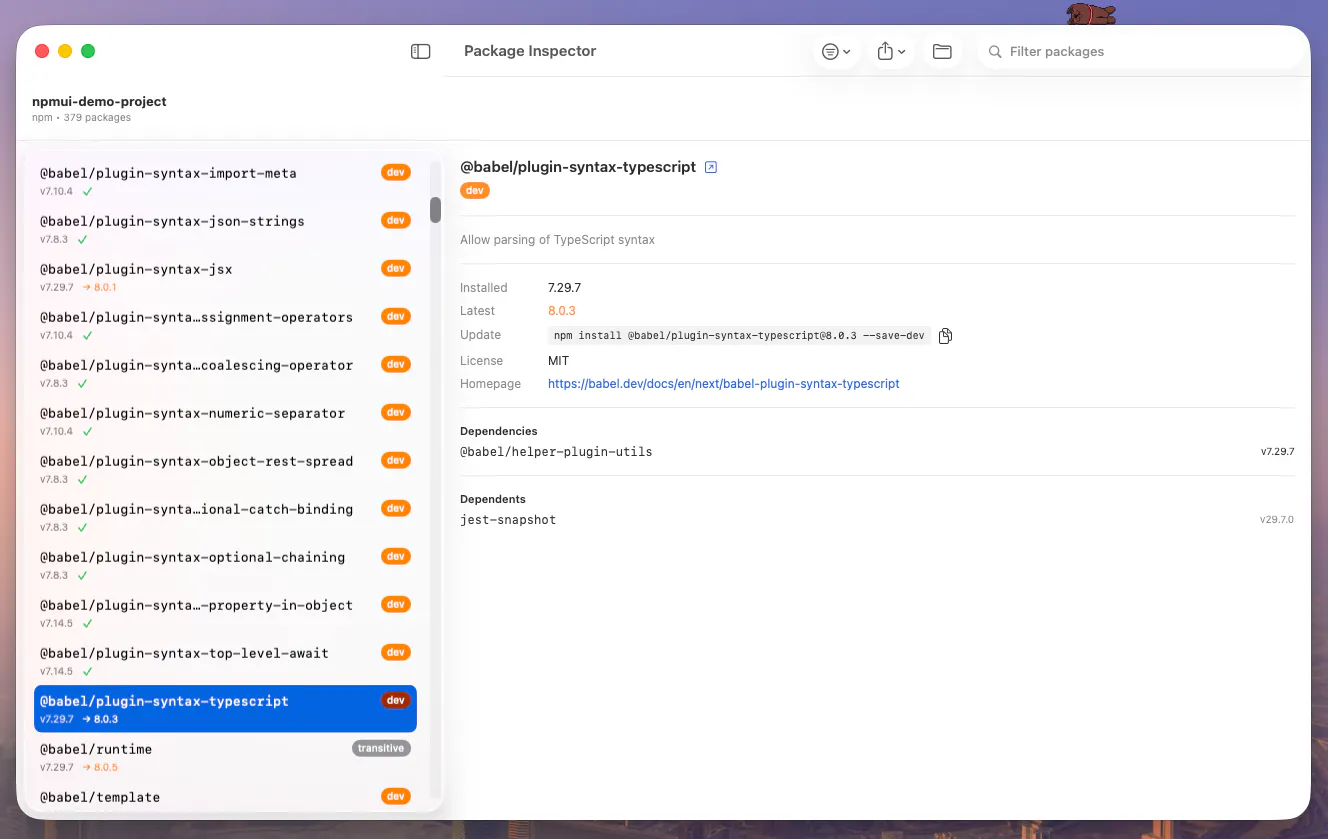Select @babel/plugin-syntax-import-meta in list
This screenshot has width=1328, height=839.
(x=225, y=181)
